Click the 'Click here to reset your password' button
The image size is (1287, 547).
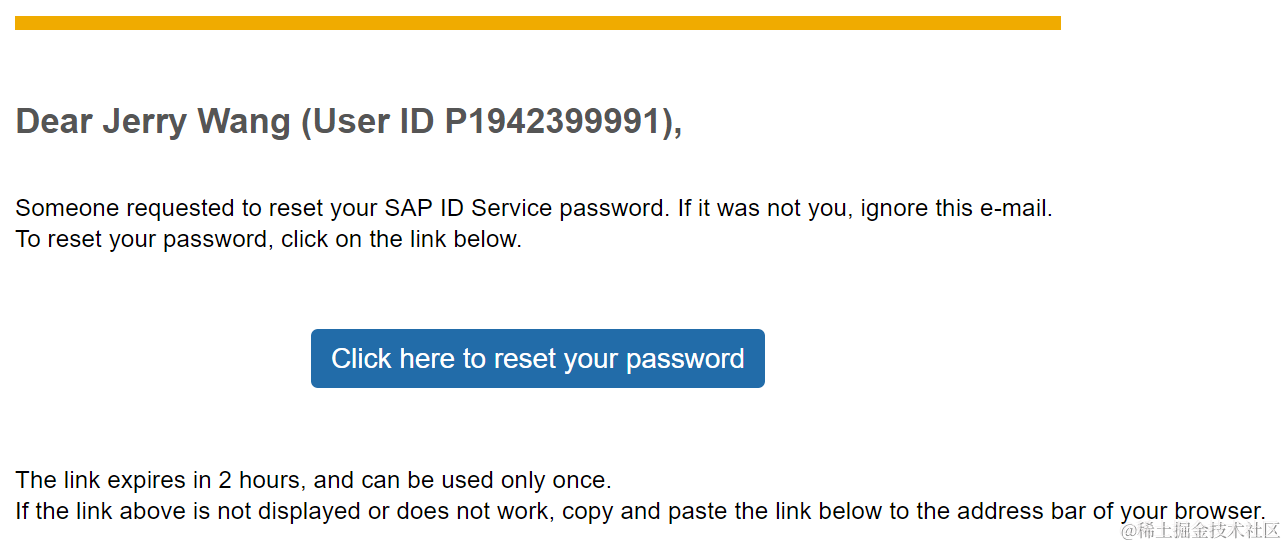537,358
